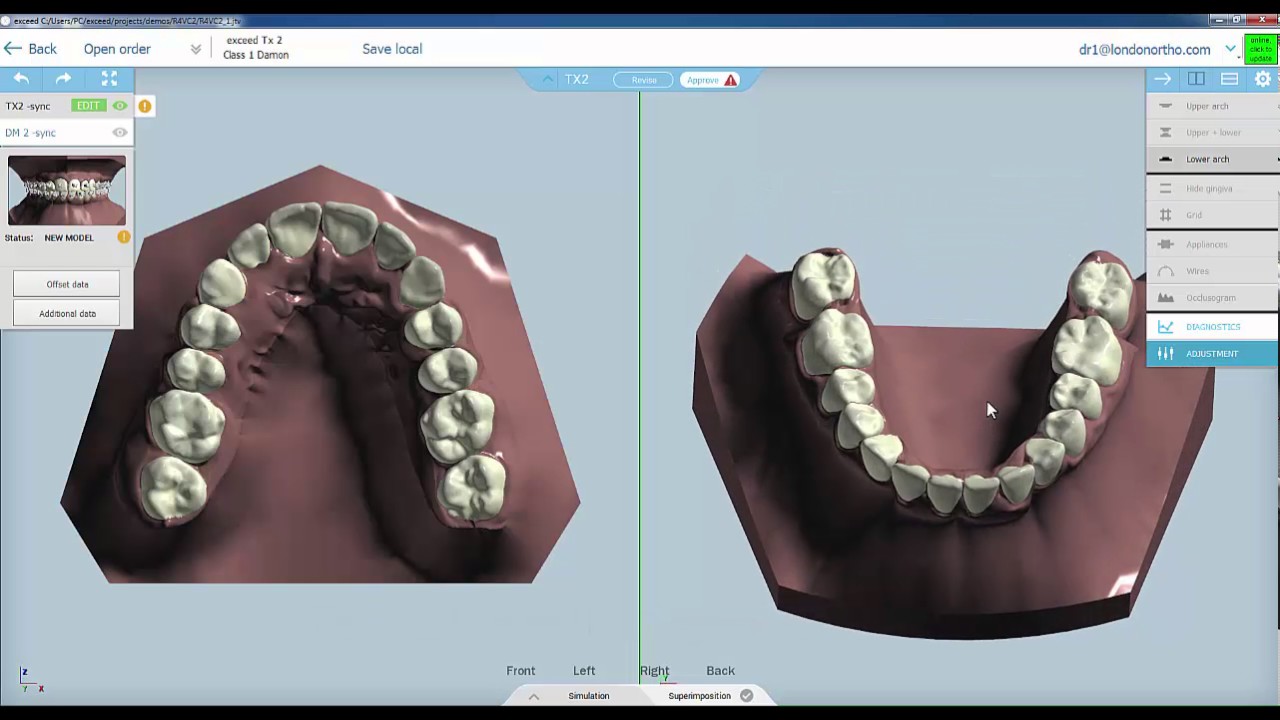
Task: Click the Lower arch icon
Action: 1165,159
